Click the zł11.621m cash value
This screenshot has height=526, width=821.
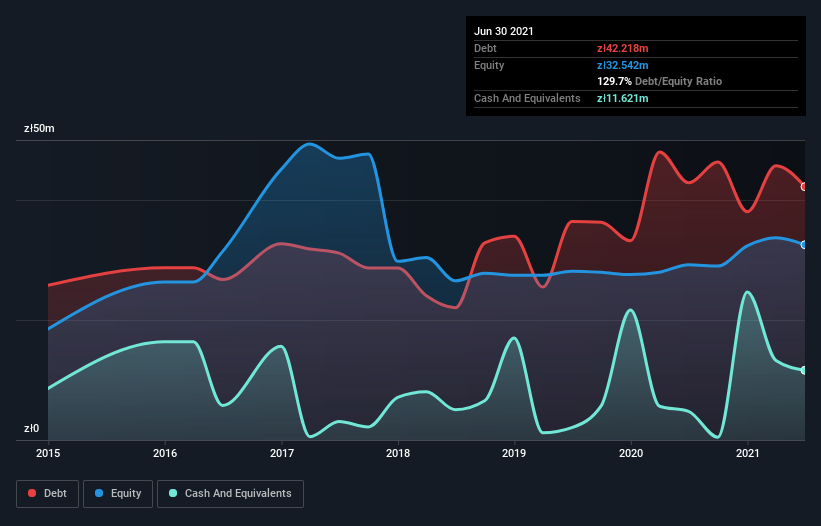pyautogui.click(x=623, y=98)
